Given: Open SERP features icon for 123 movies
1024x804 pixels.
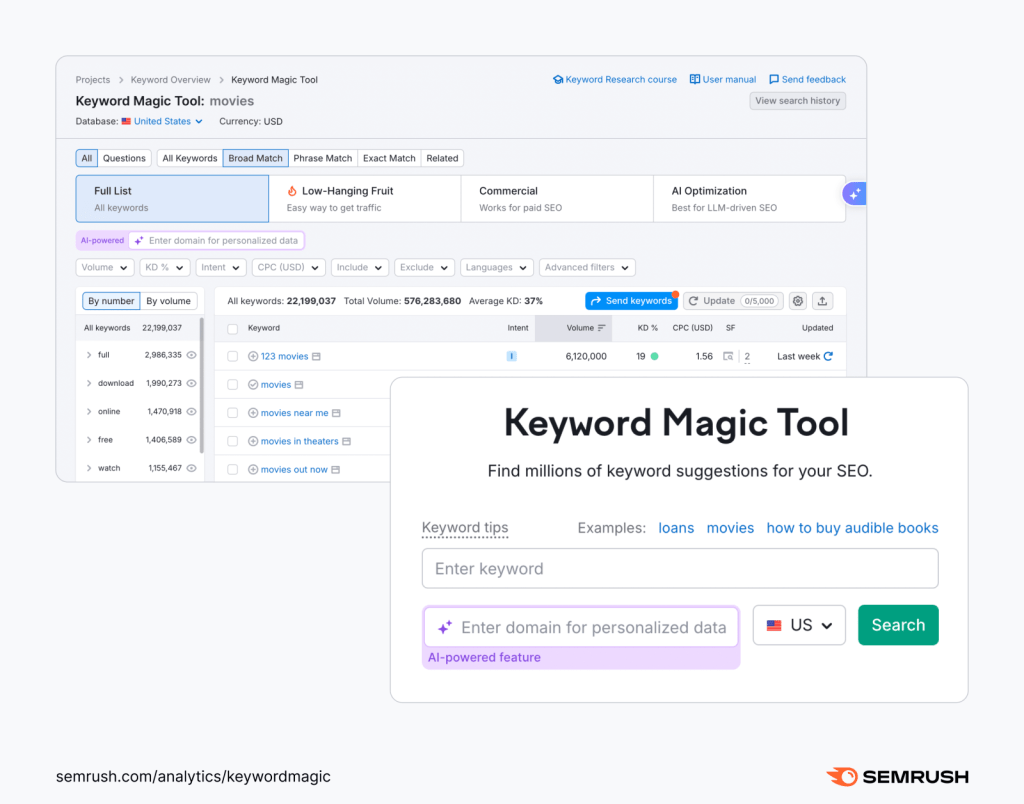Looking at the screenshot, I should [x=728, y=356].
